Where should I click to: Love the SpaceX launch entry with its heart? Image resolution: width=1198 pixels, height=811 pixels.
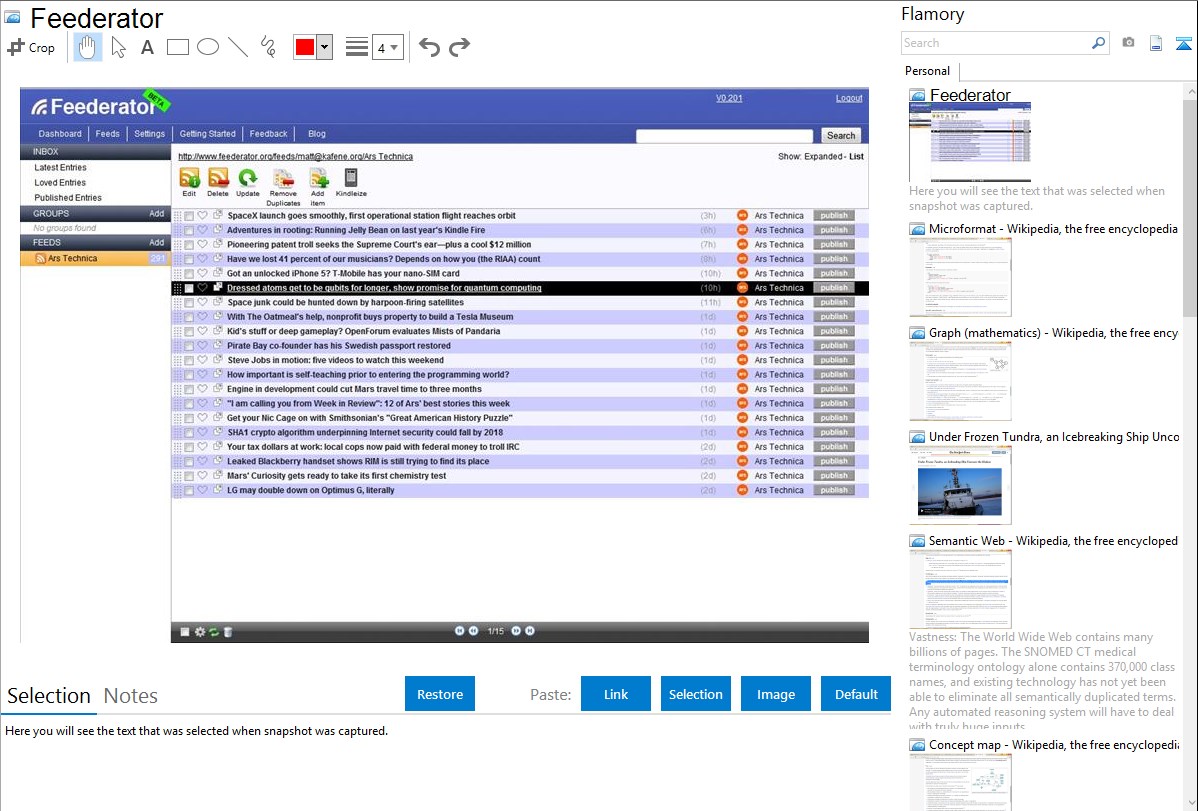(x=202, y=216)
